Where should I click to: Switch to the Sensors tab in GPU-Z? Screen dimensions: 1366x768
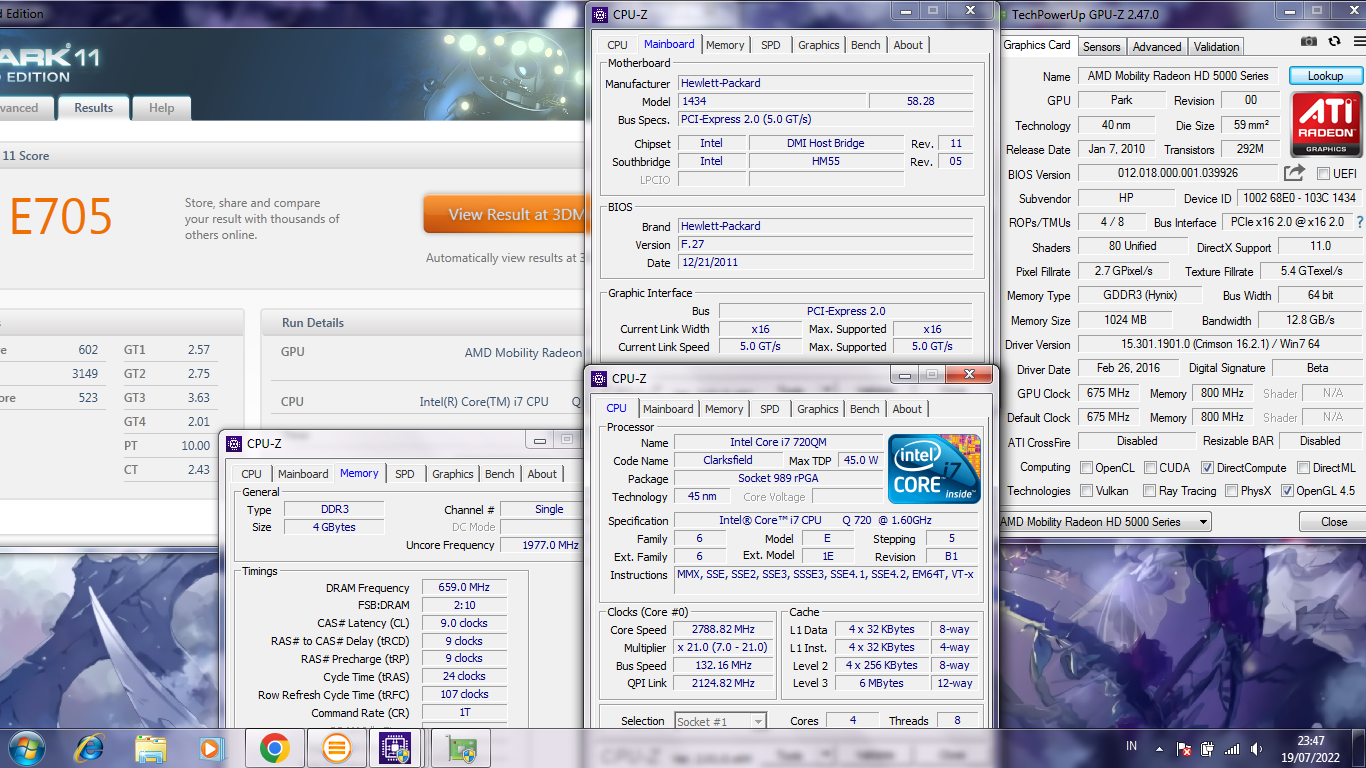point(1102,46)
